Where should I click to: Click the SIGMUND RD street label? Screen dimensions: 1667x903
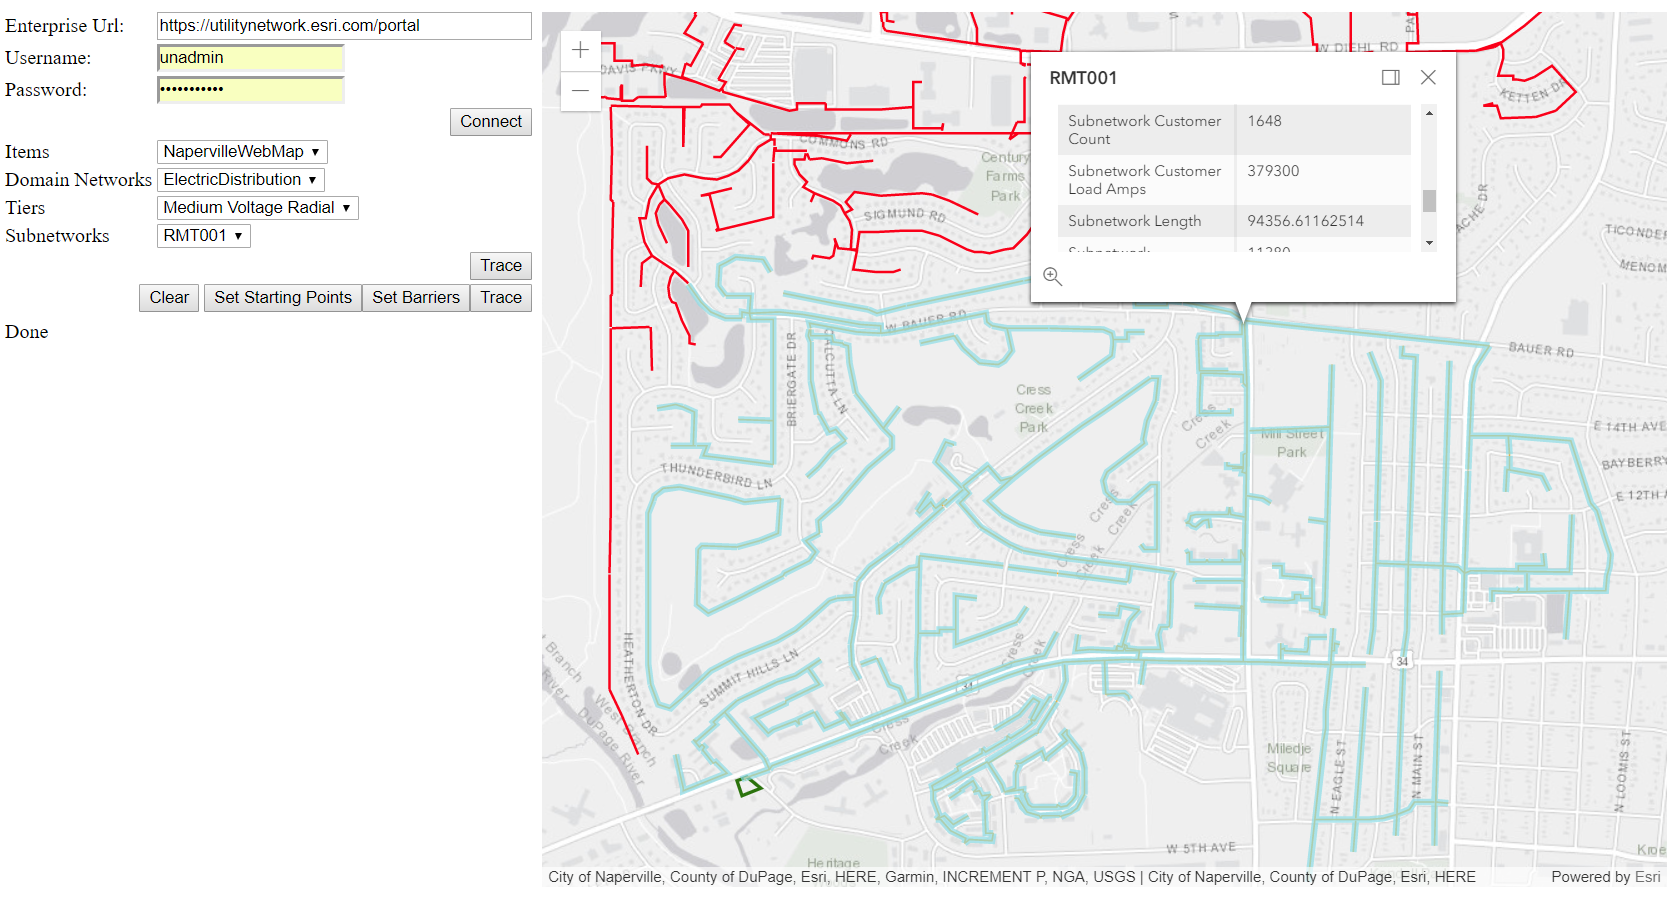(x=905, y=214)
